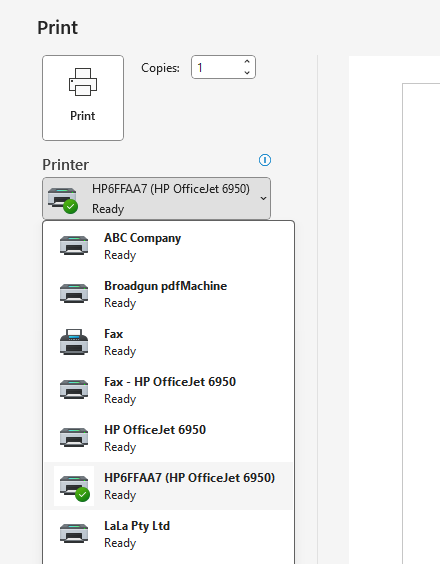The image size is (440, 564).
Task: Choose HP6FFAA7 (HP OfficeJet 6950) in the list
Action: click(x=169, y=486)
